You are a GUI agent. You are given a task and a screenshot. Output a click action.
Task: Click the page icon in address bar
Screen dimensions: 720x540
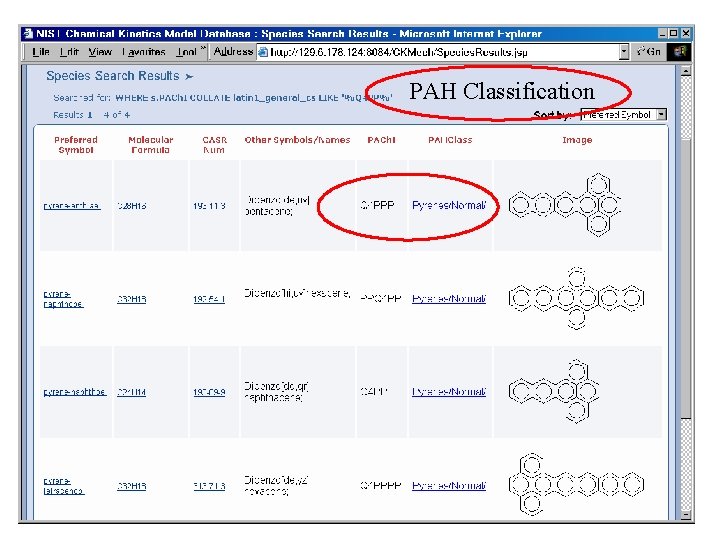pyautogui.click(x=263, y=52)
